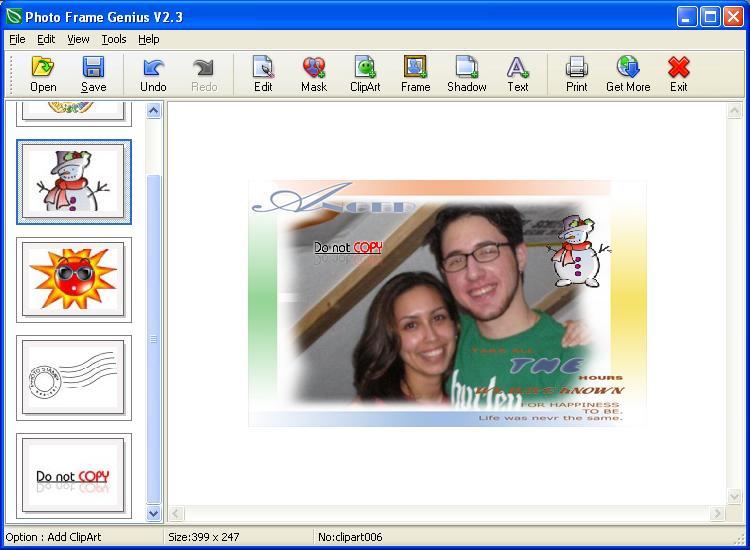This screenshot has height=550, width=750.
Task: Click canvas vertical scroll down arrow
Action: (734, 496)
